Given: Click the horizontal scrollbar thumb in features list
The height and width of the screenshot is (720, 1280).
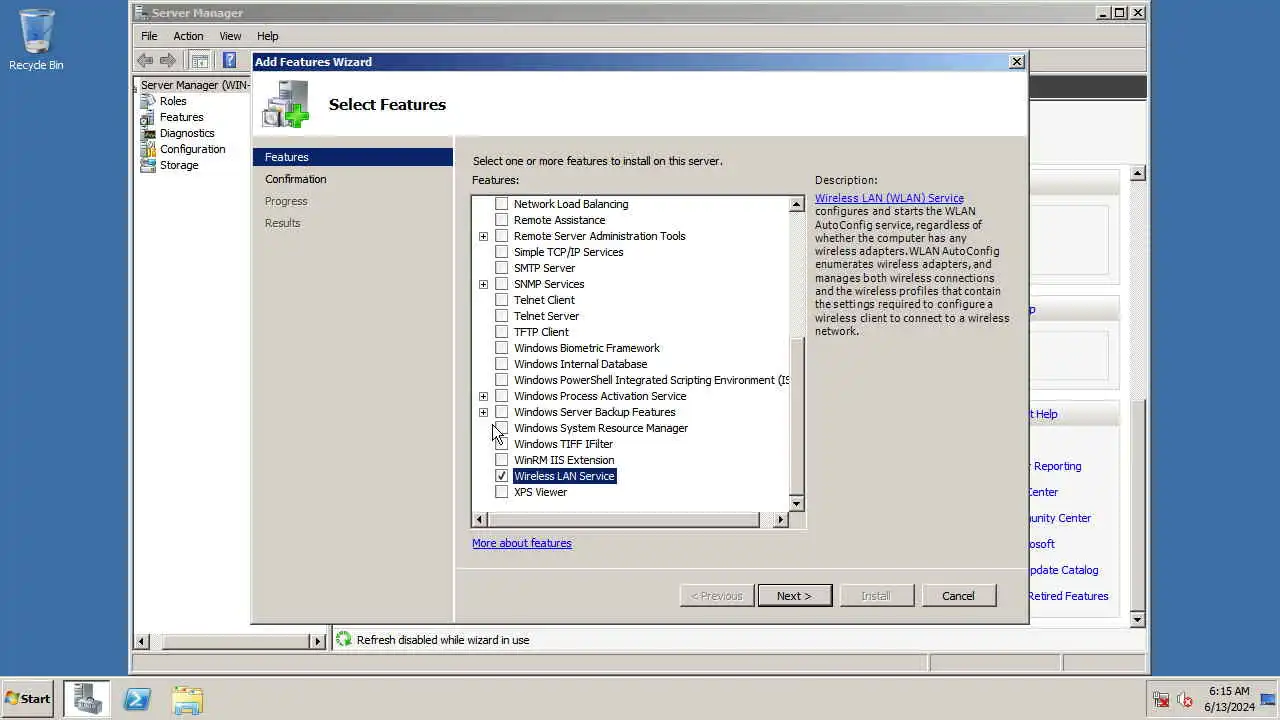Looking at the screenshot, I should pyautogui.click(x=624, y=519).
